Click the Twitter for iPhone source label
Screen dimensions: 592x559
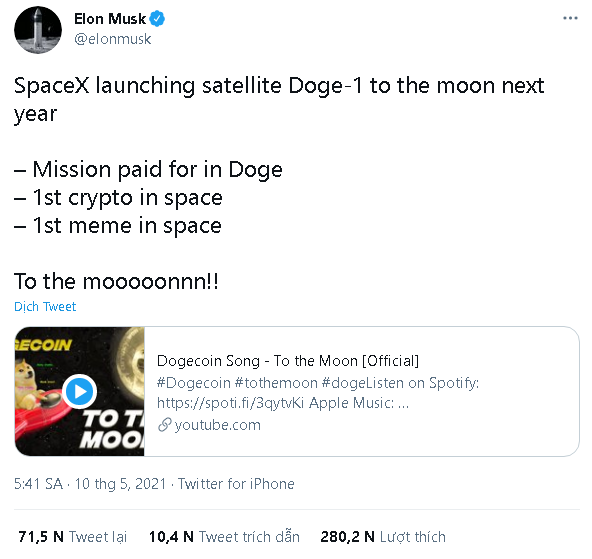click(x=236, y=484)
